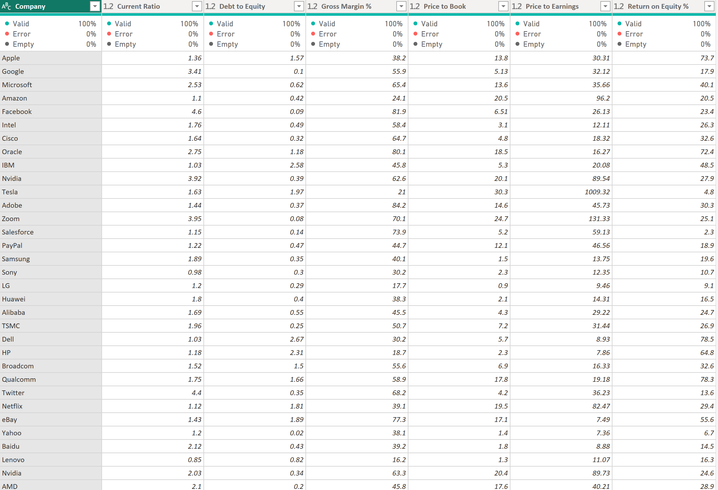The image size is (718, 490).
Task: Click the Alibaba company cell
Action: click(50, 312)
